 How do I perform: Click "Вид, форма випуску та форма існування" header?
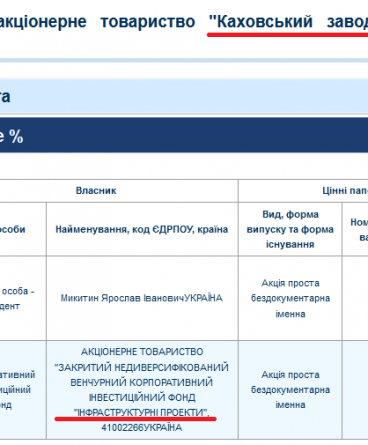tap(290, 229)
